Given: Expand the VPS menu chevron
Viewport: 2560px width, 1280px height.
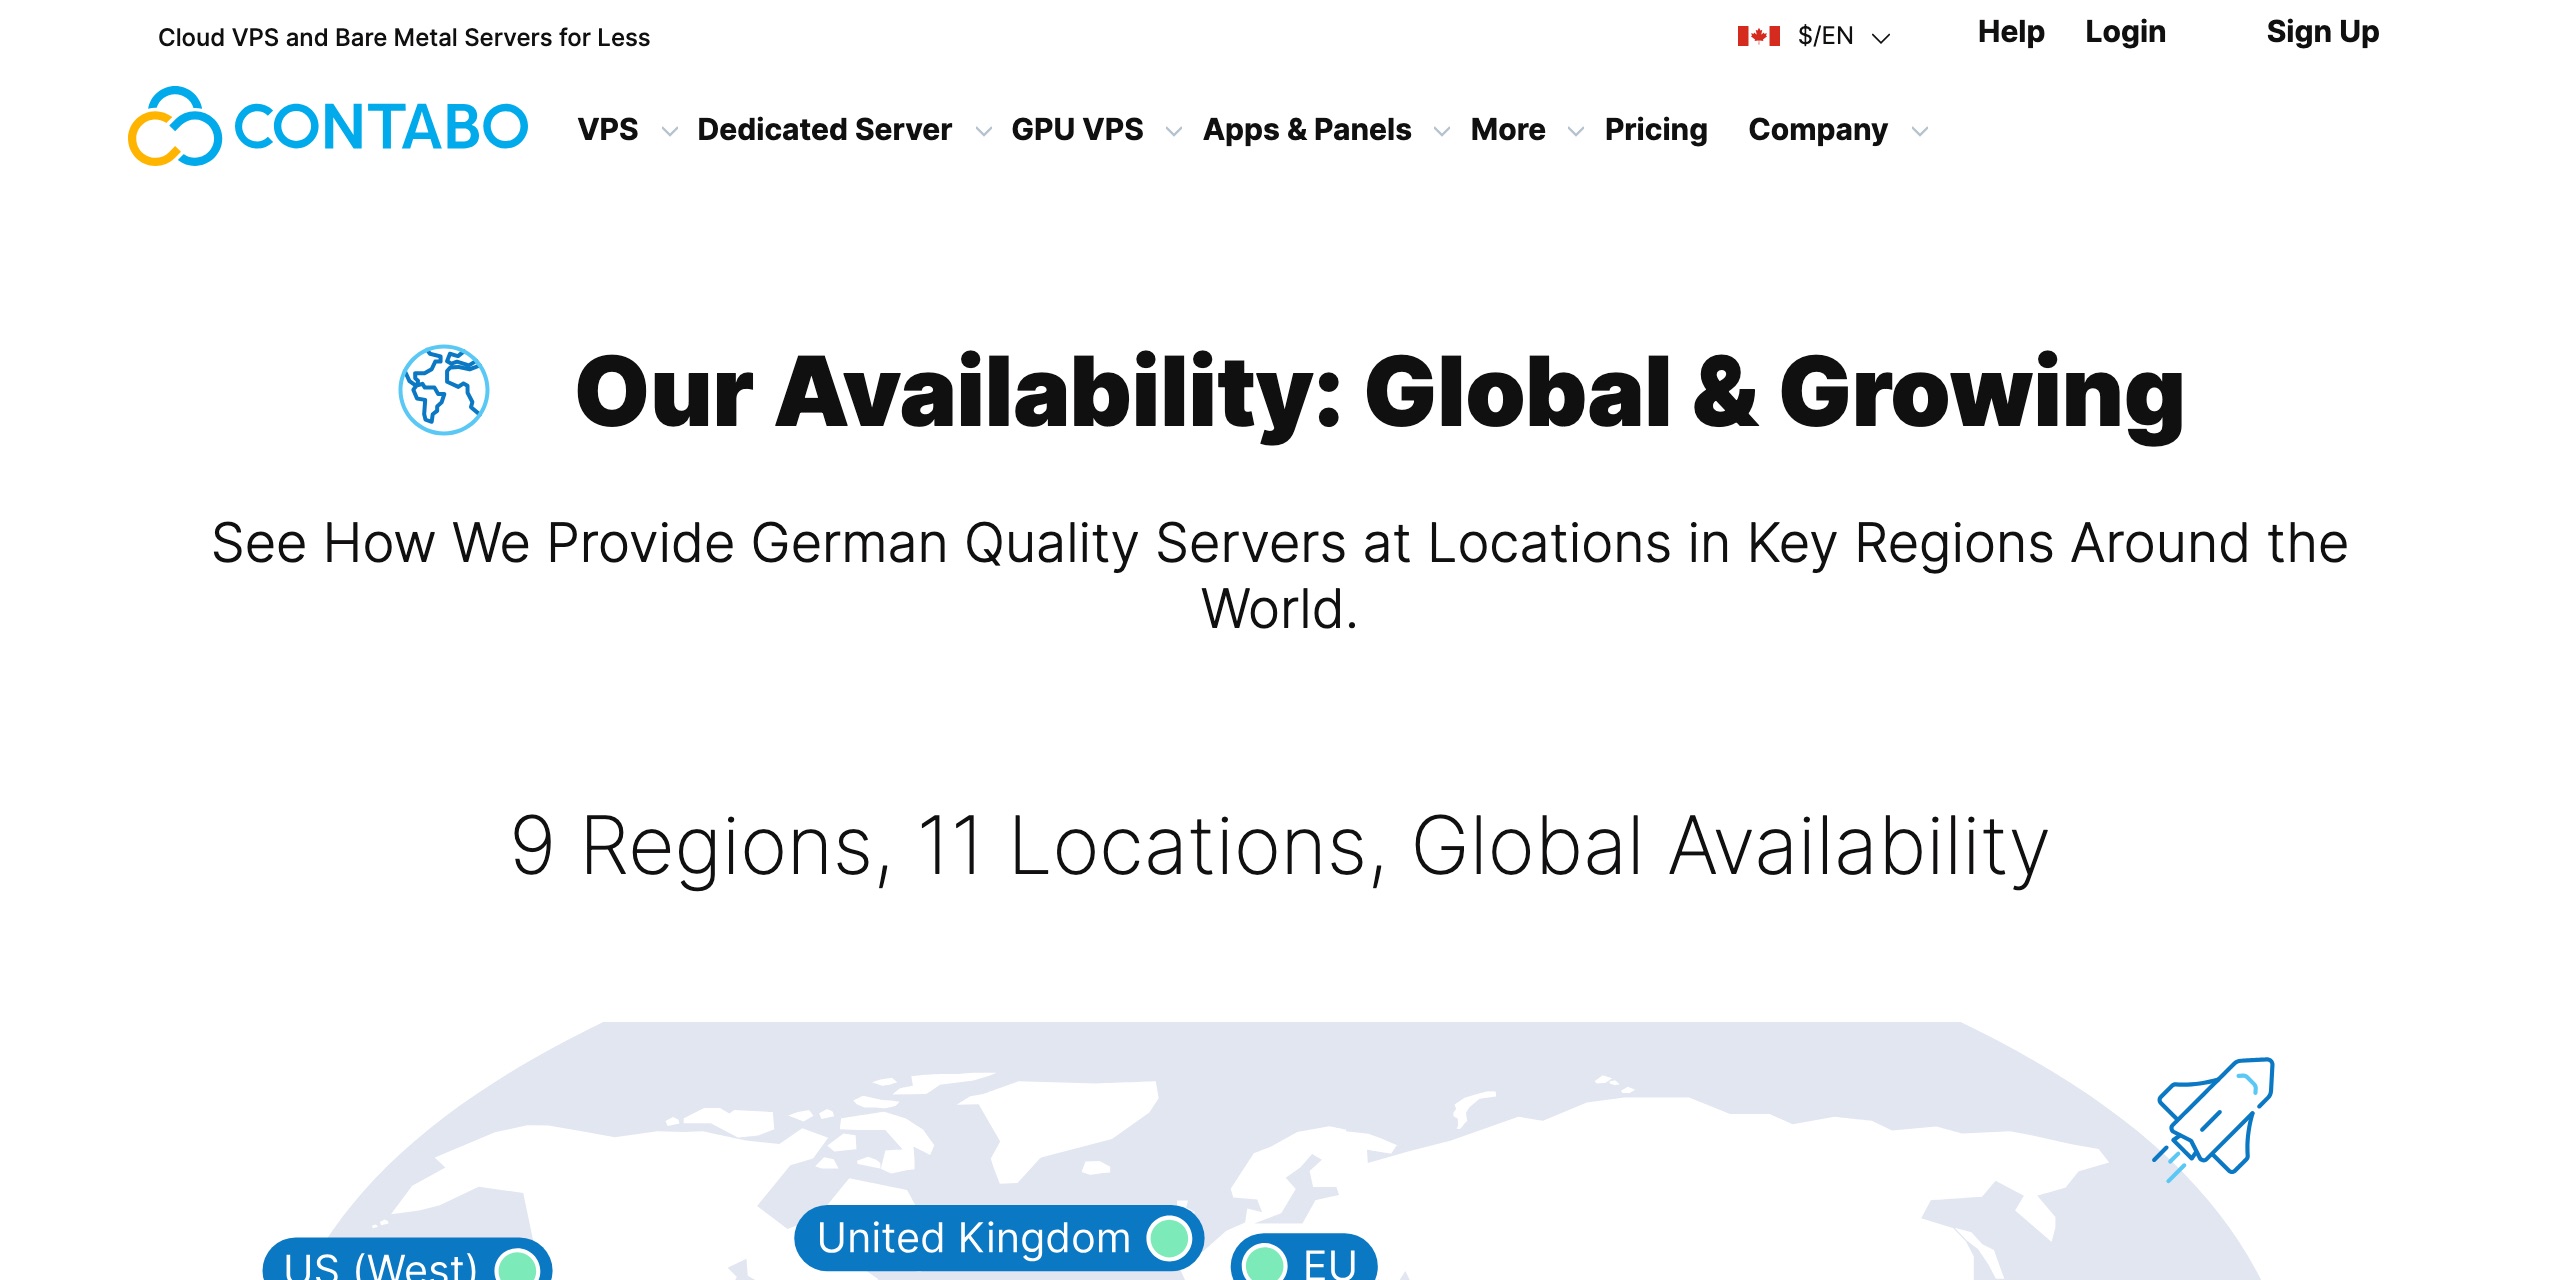Looking at the screenshot, I should point(670,131).
